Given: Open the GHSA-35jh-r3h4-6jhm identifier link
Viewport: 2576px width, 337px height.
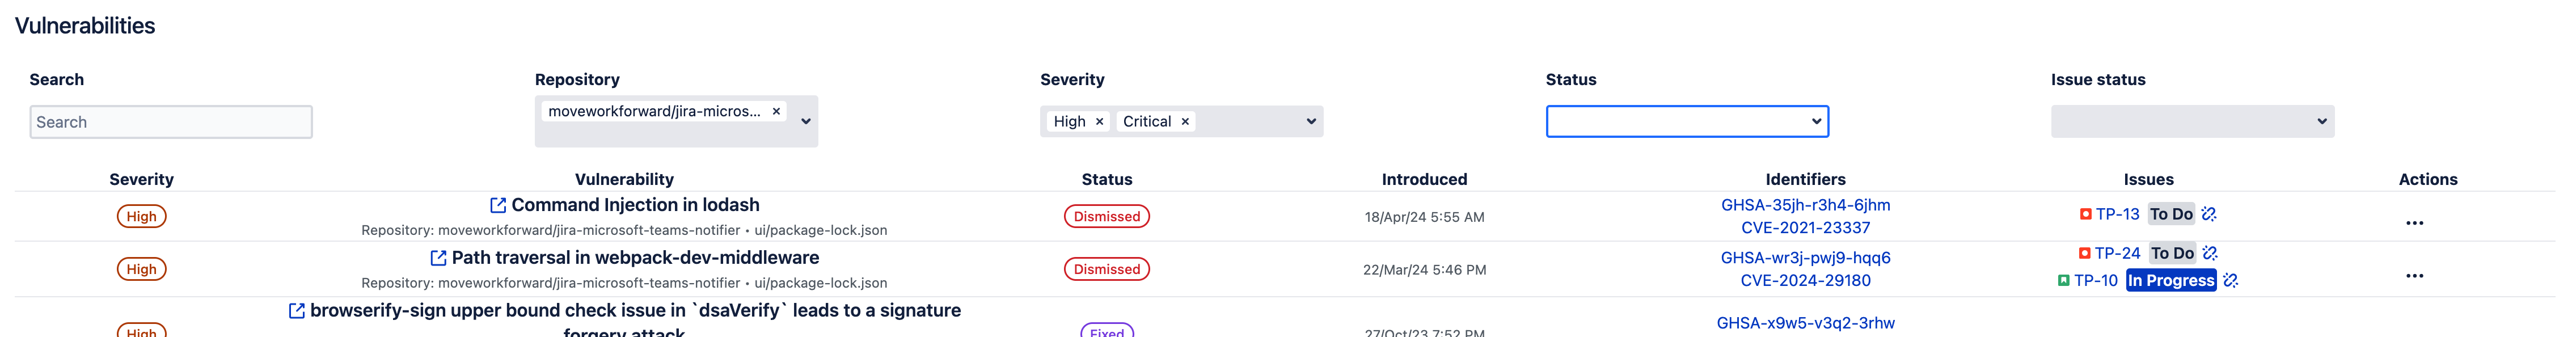Looking at the screenshot, I should 1805,205.
